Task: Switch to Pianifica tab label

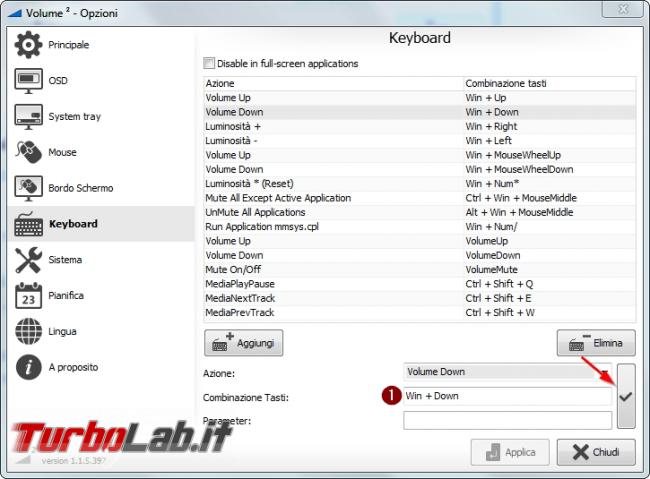Action: (x=66, y=296)
